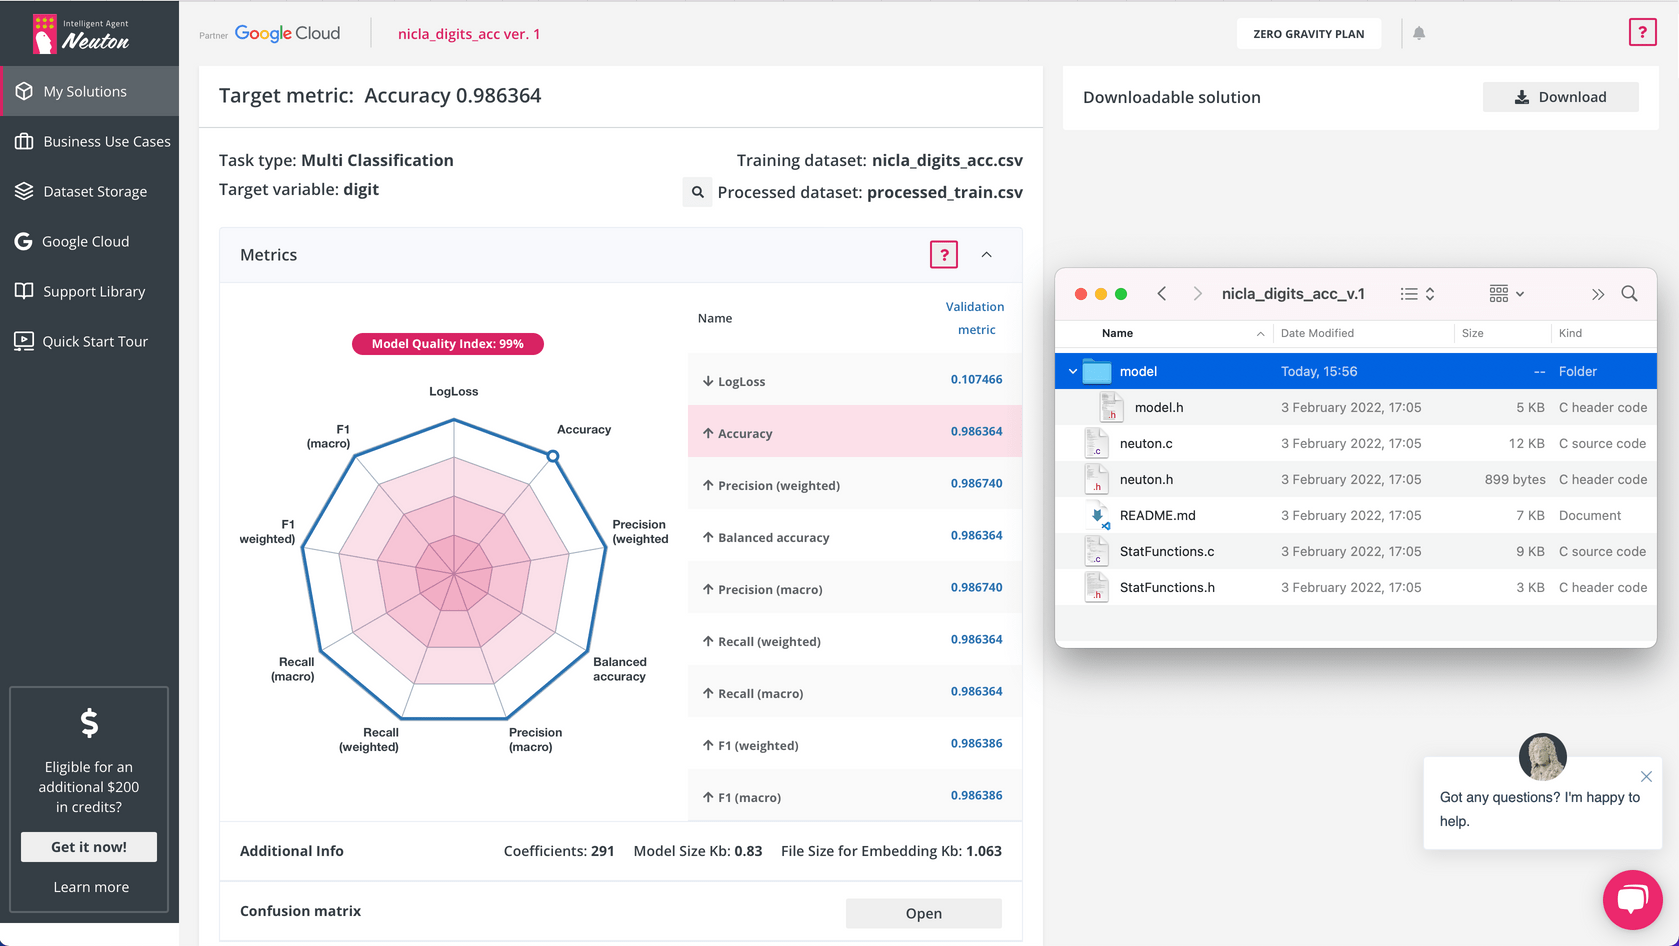Select the README.md file in Finder
1679x946 pixels.
(1157, 515)
